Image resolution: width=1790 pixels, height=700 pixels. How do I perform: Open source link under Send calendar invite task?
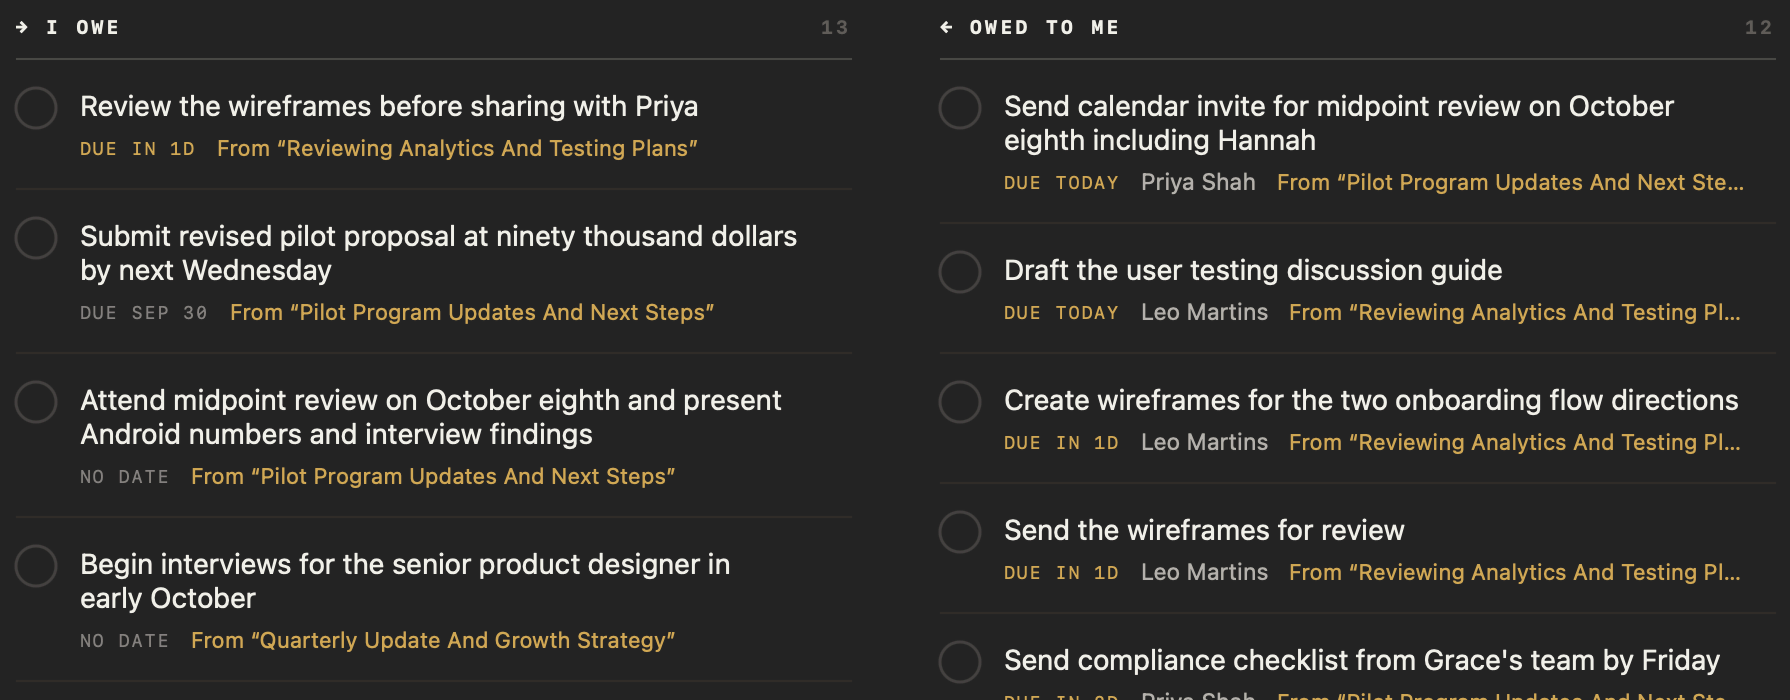[1510, 182]
